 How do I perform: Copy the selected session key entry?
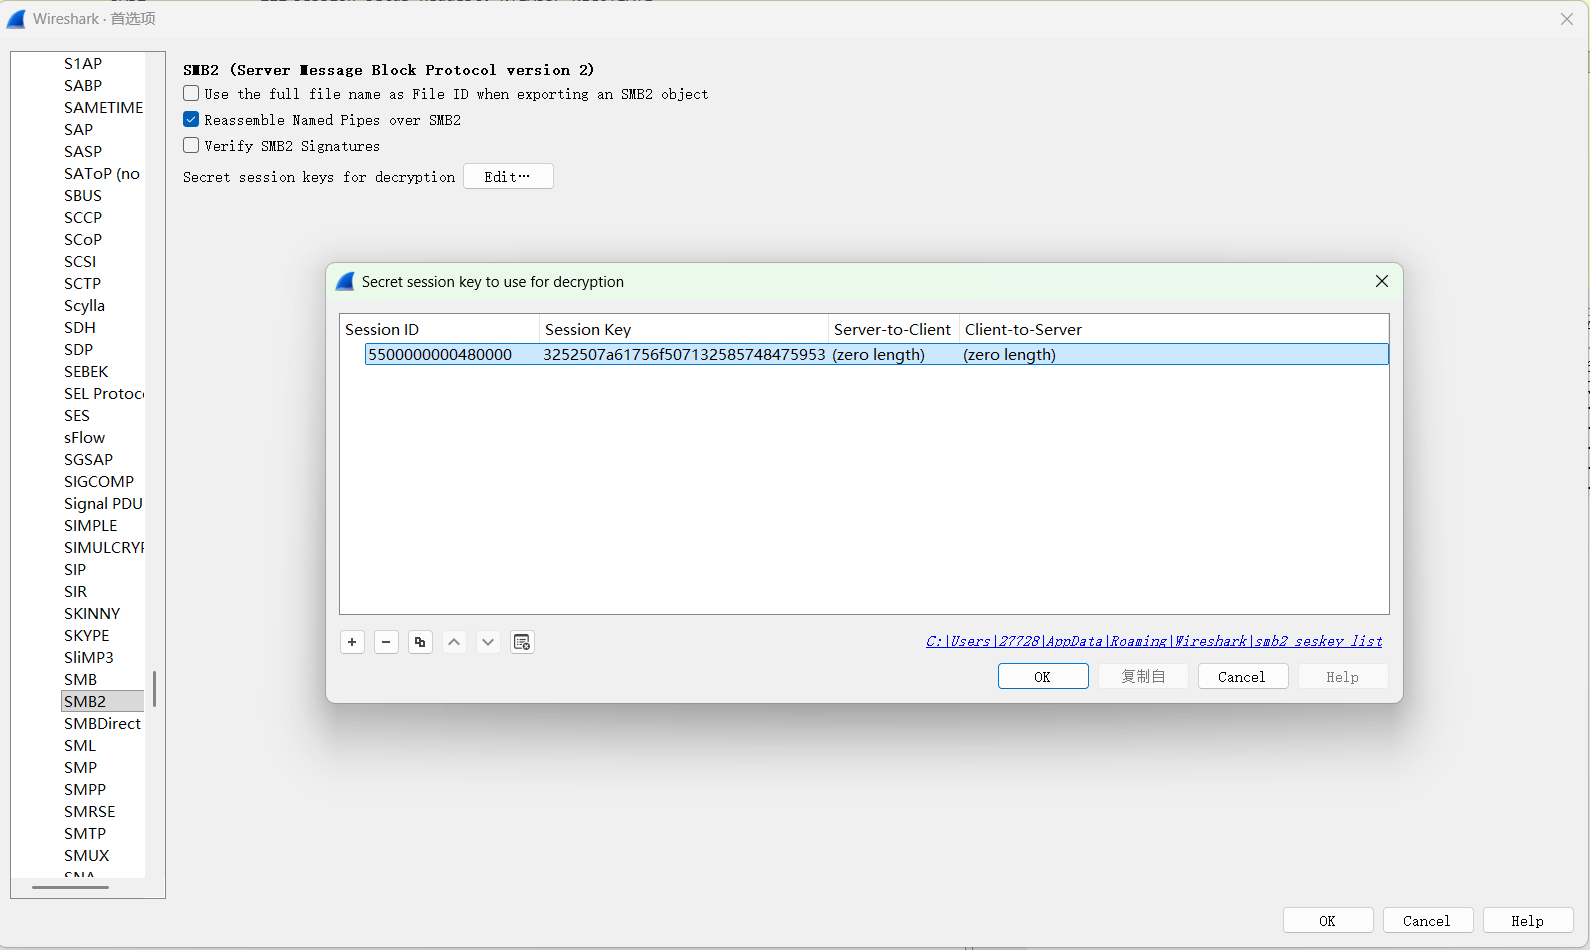tap(420, 642)
